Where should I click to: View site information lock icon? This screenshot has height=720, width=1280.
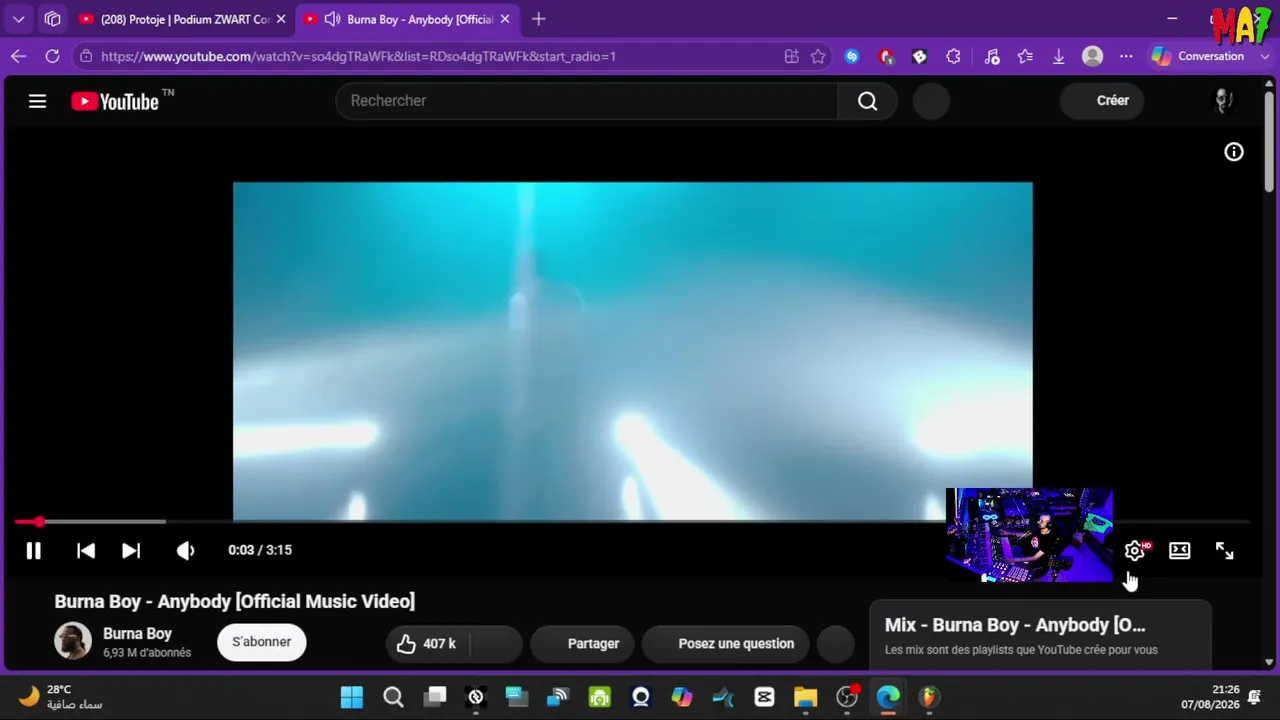(86, 57)
